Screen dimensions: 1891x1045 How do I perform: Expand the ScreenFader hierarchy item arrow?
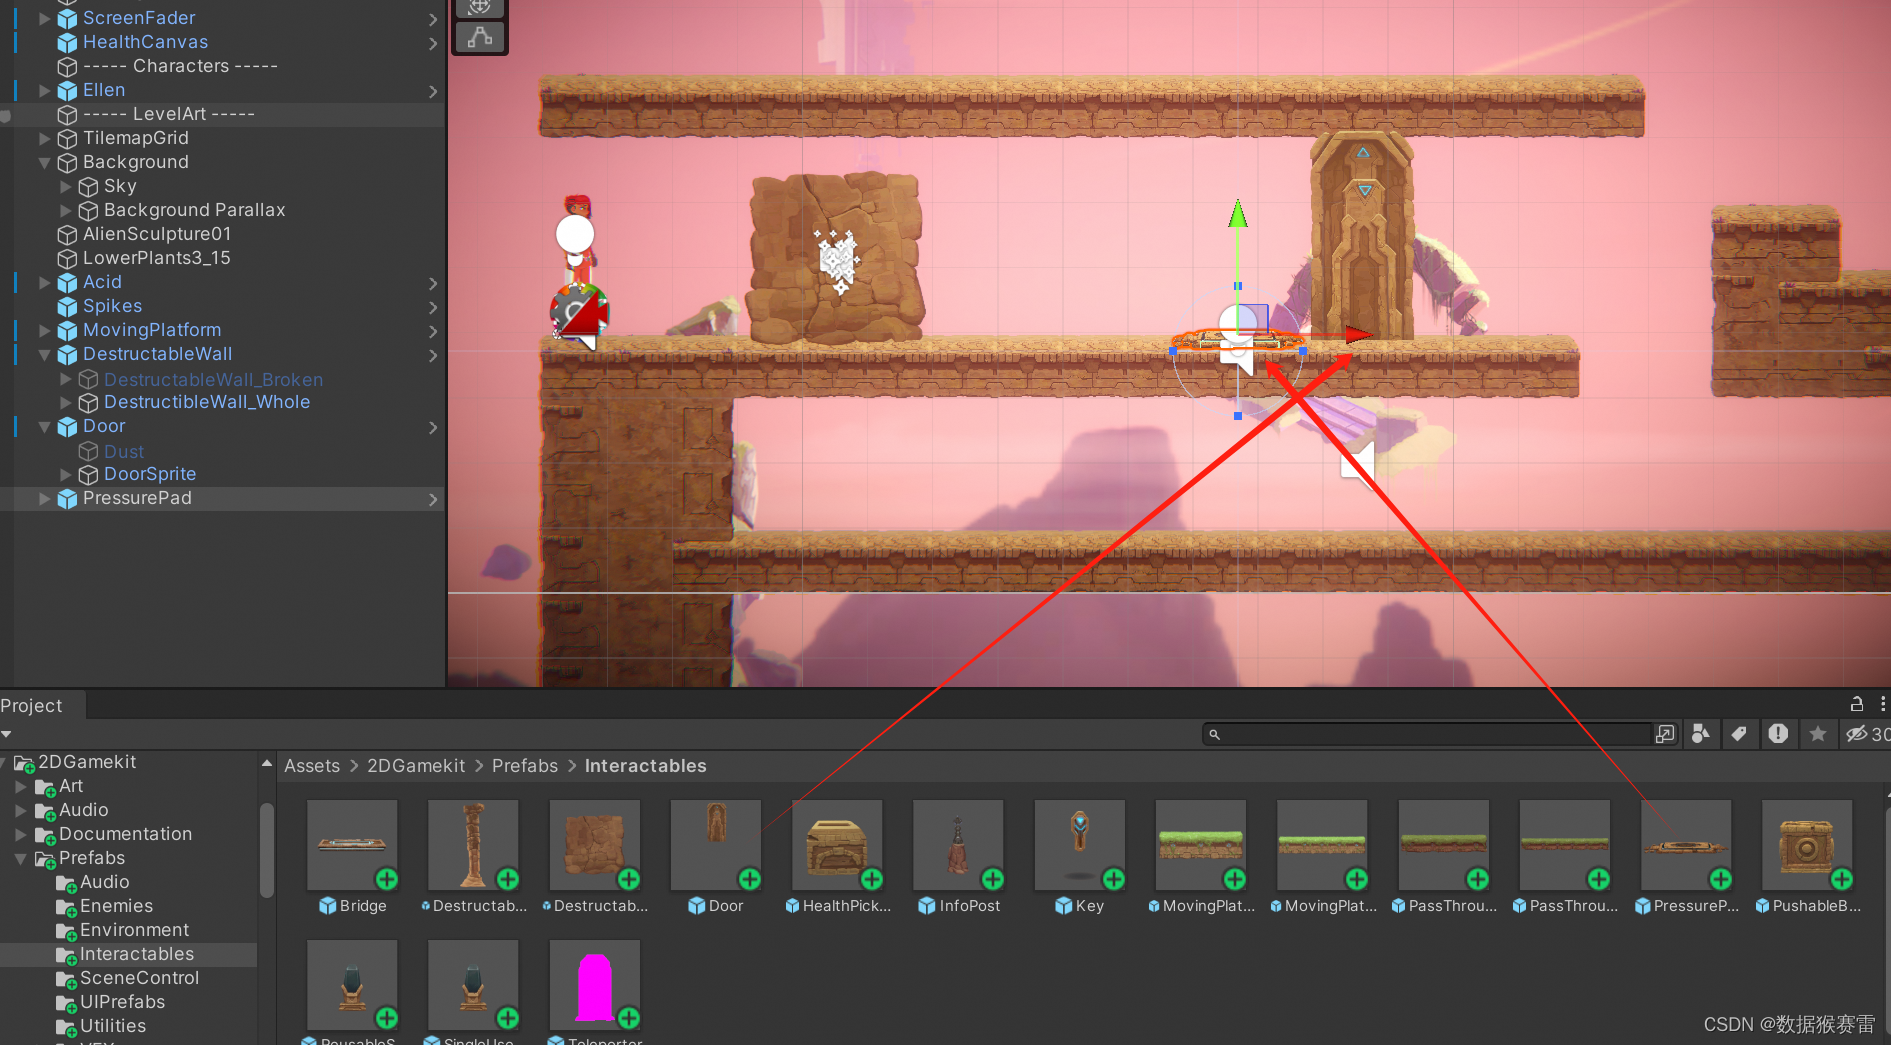[44, 18]
